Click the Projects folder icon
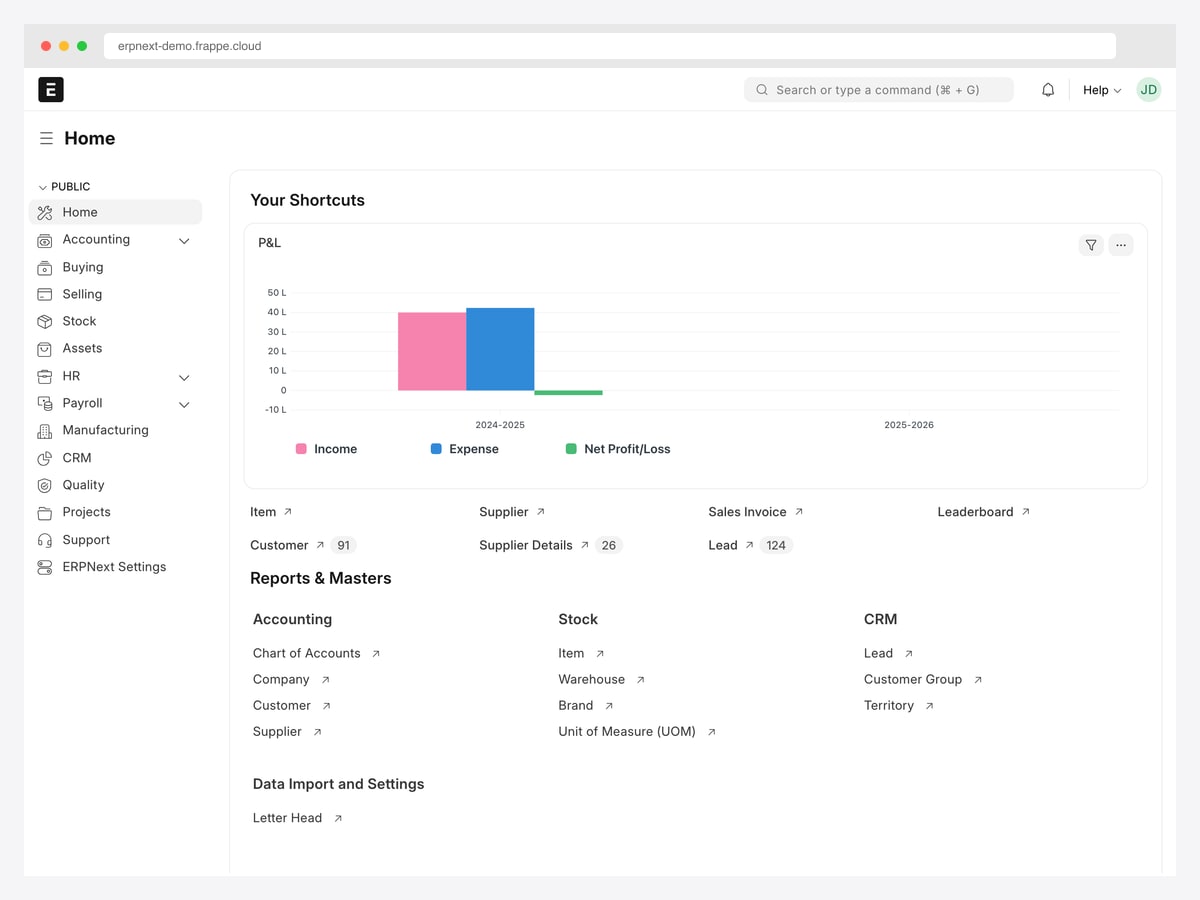 pyautogui.click(x=44, y=513)
